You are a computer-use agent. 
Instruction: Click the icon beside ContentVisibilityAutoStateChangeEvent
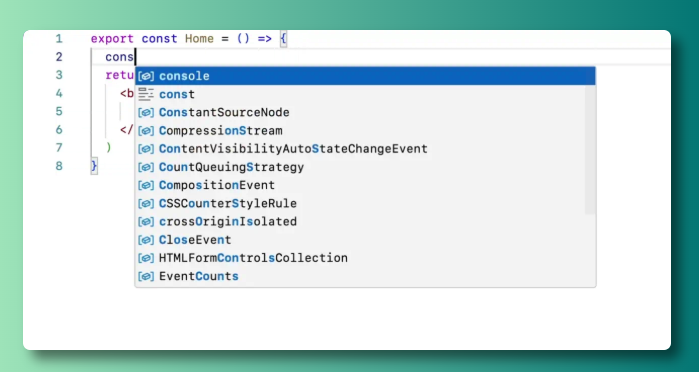[146, 149]
